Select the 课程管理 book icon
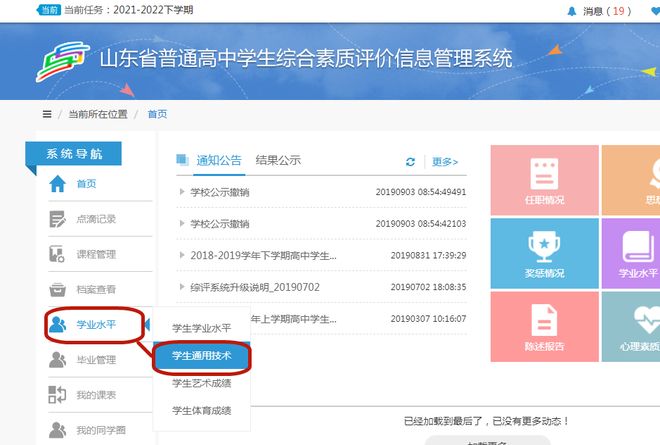Screen dimensions: 660x445 click(x=57, y=254)
